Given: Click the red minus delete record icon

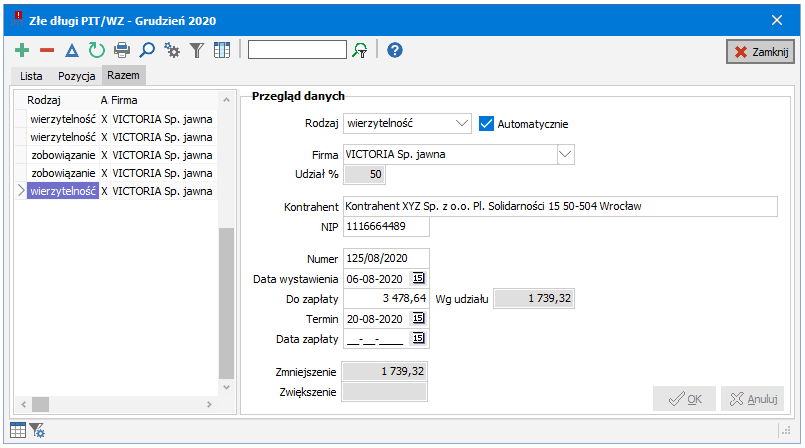Looking at the screenshot, I should (47, 50).
